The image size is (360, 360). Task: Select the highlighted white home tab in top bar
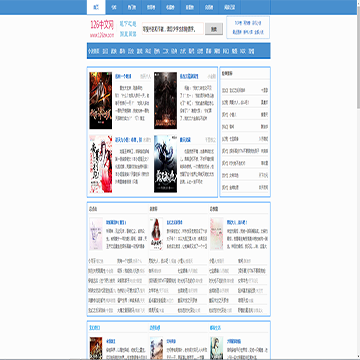click(x=96, y=7)
